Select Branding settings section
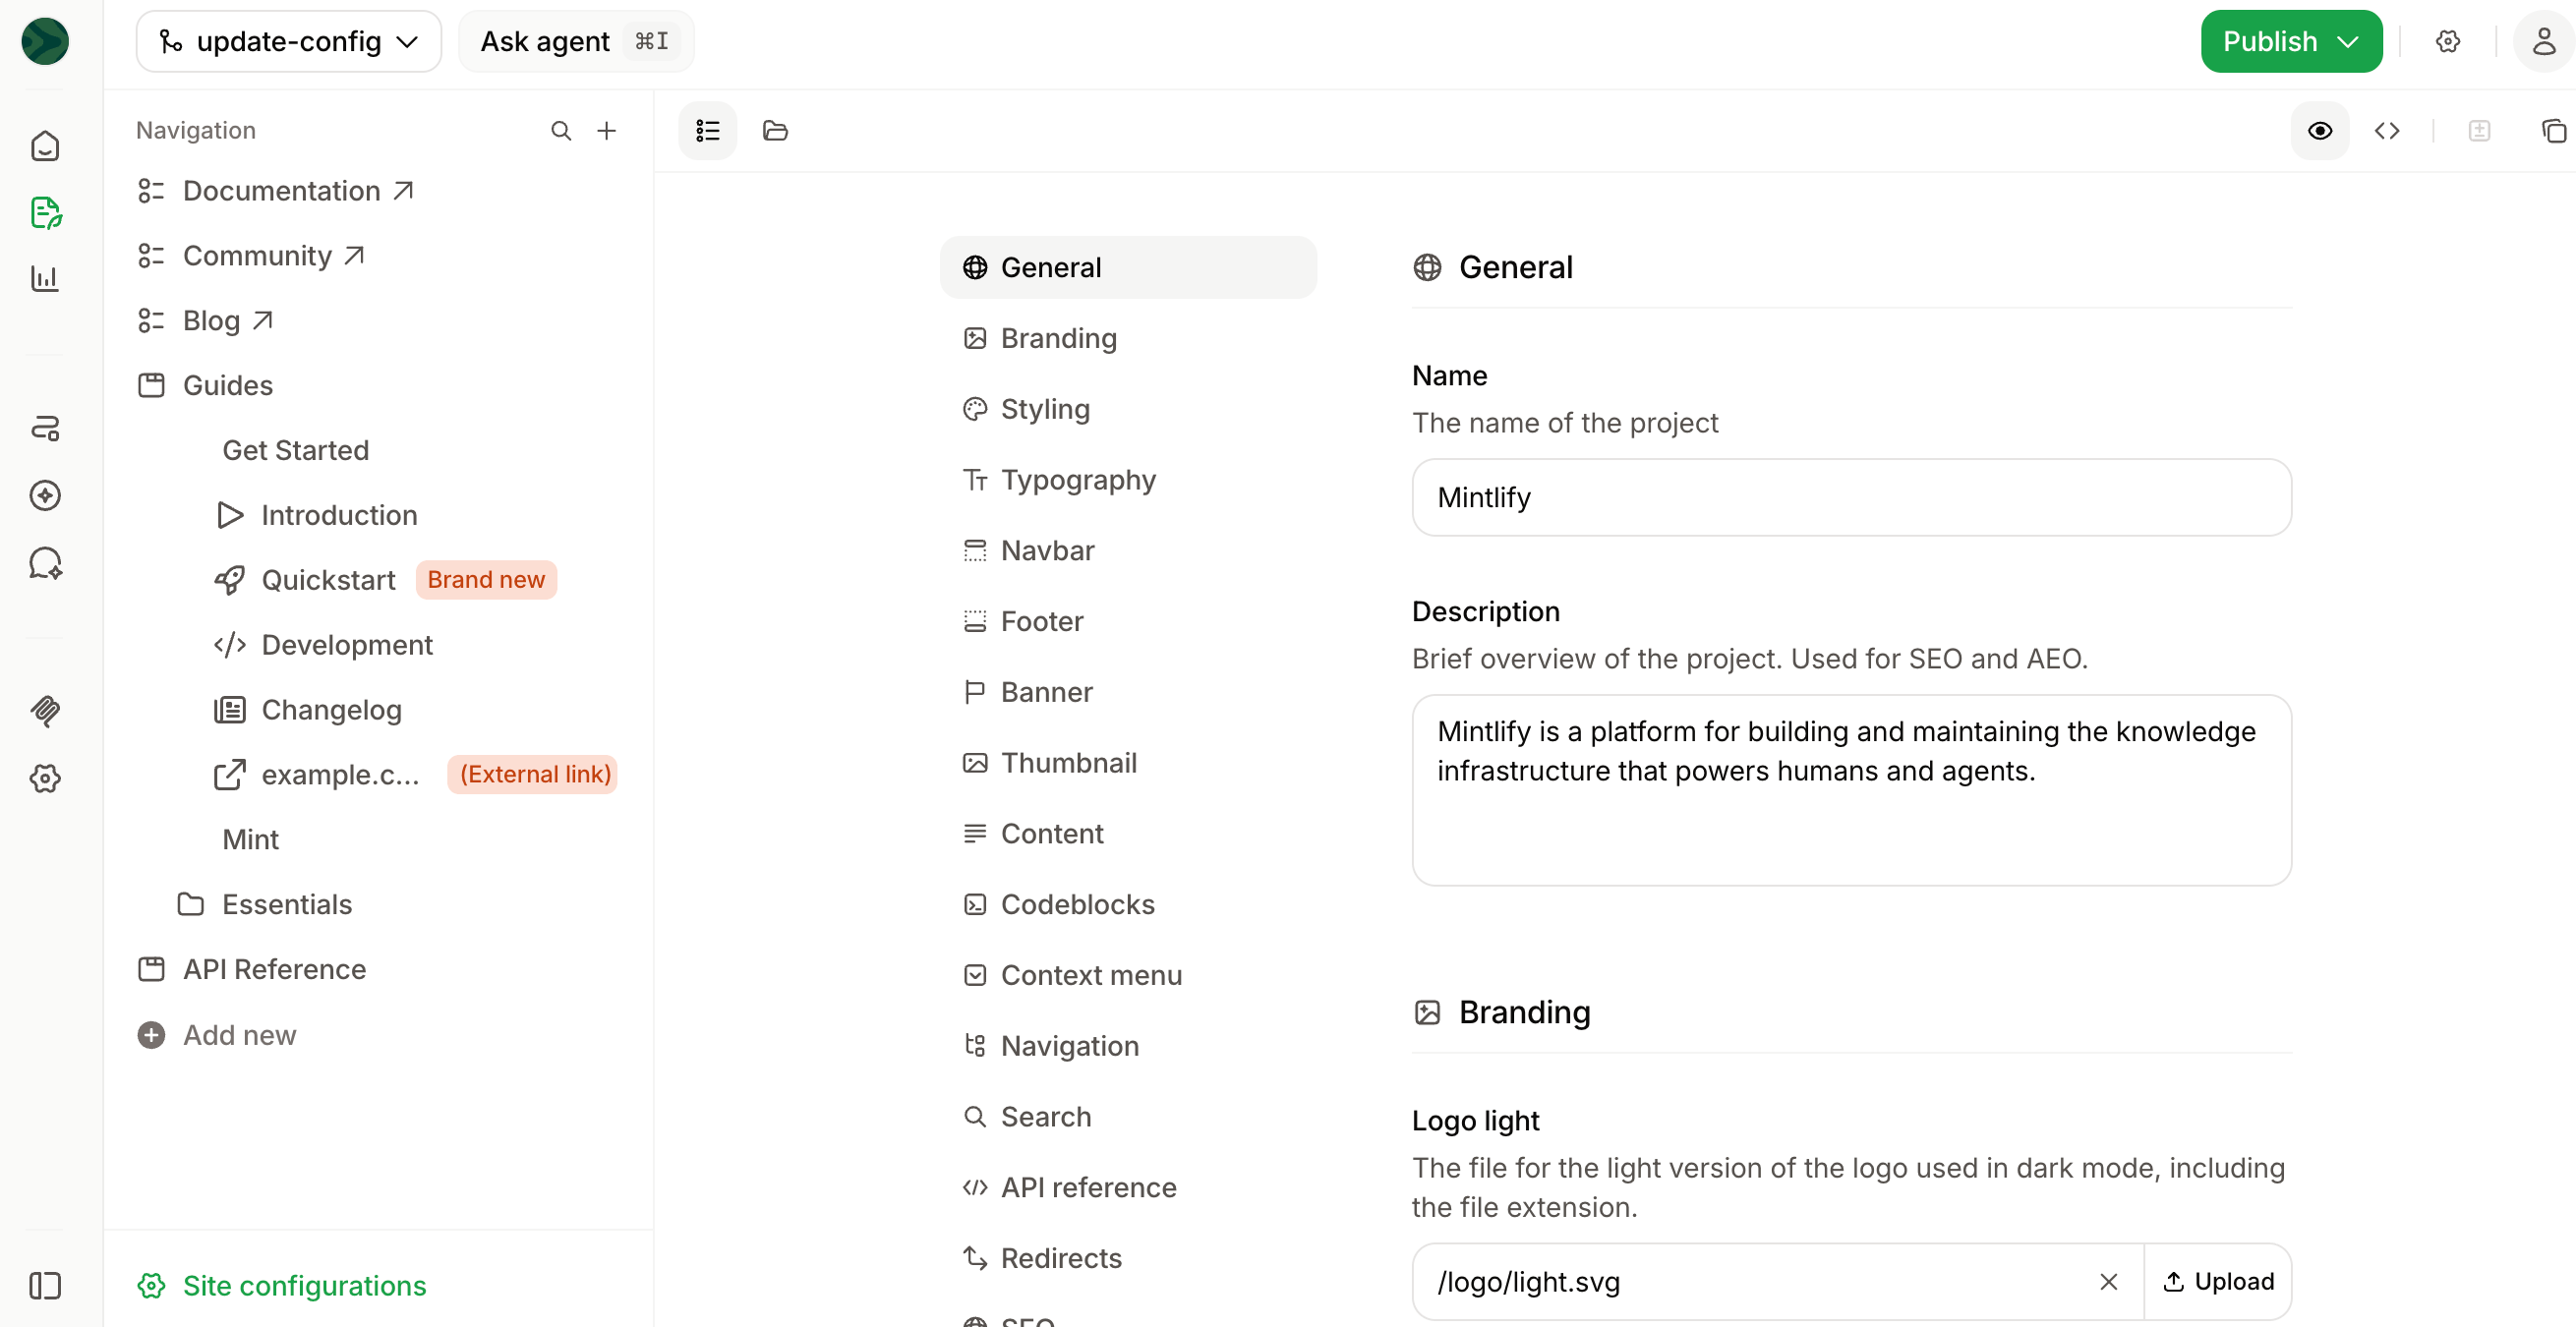Viewport: 2576px width, 1327px height. (x=1128, y=338)
